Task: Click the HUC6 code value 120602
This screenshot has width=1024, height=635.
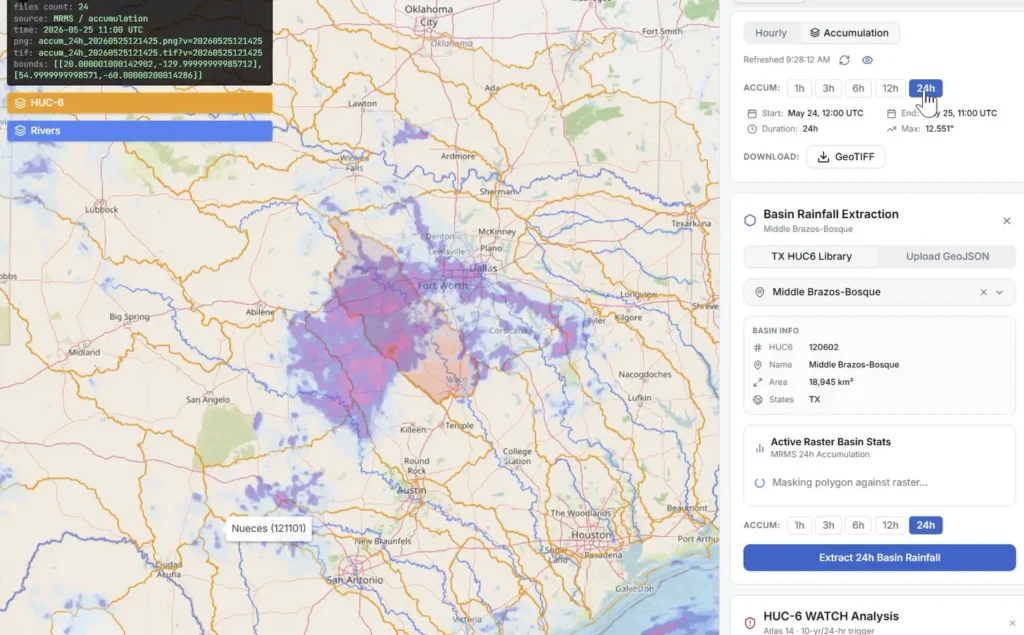Action: [x=824, y=348]
